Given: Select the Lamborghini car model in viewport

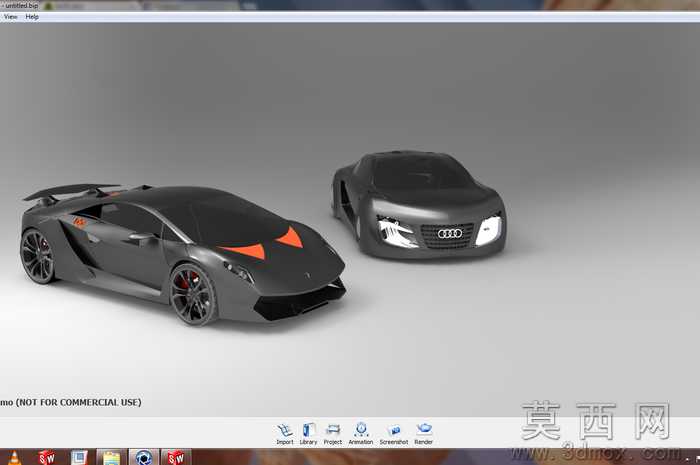Looking at the screenshot, I should click(x=183, y=253).
